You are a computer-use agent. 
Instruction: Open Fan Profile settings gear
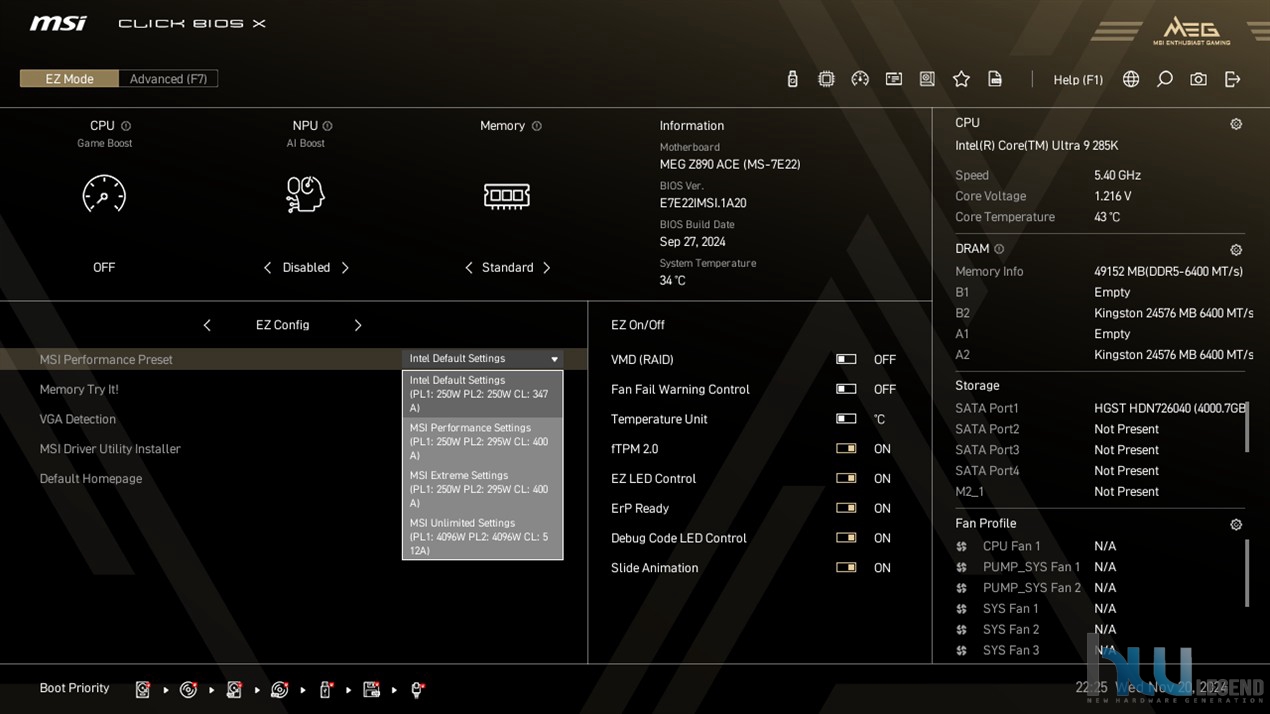(x=1236, y=524)
